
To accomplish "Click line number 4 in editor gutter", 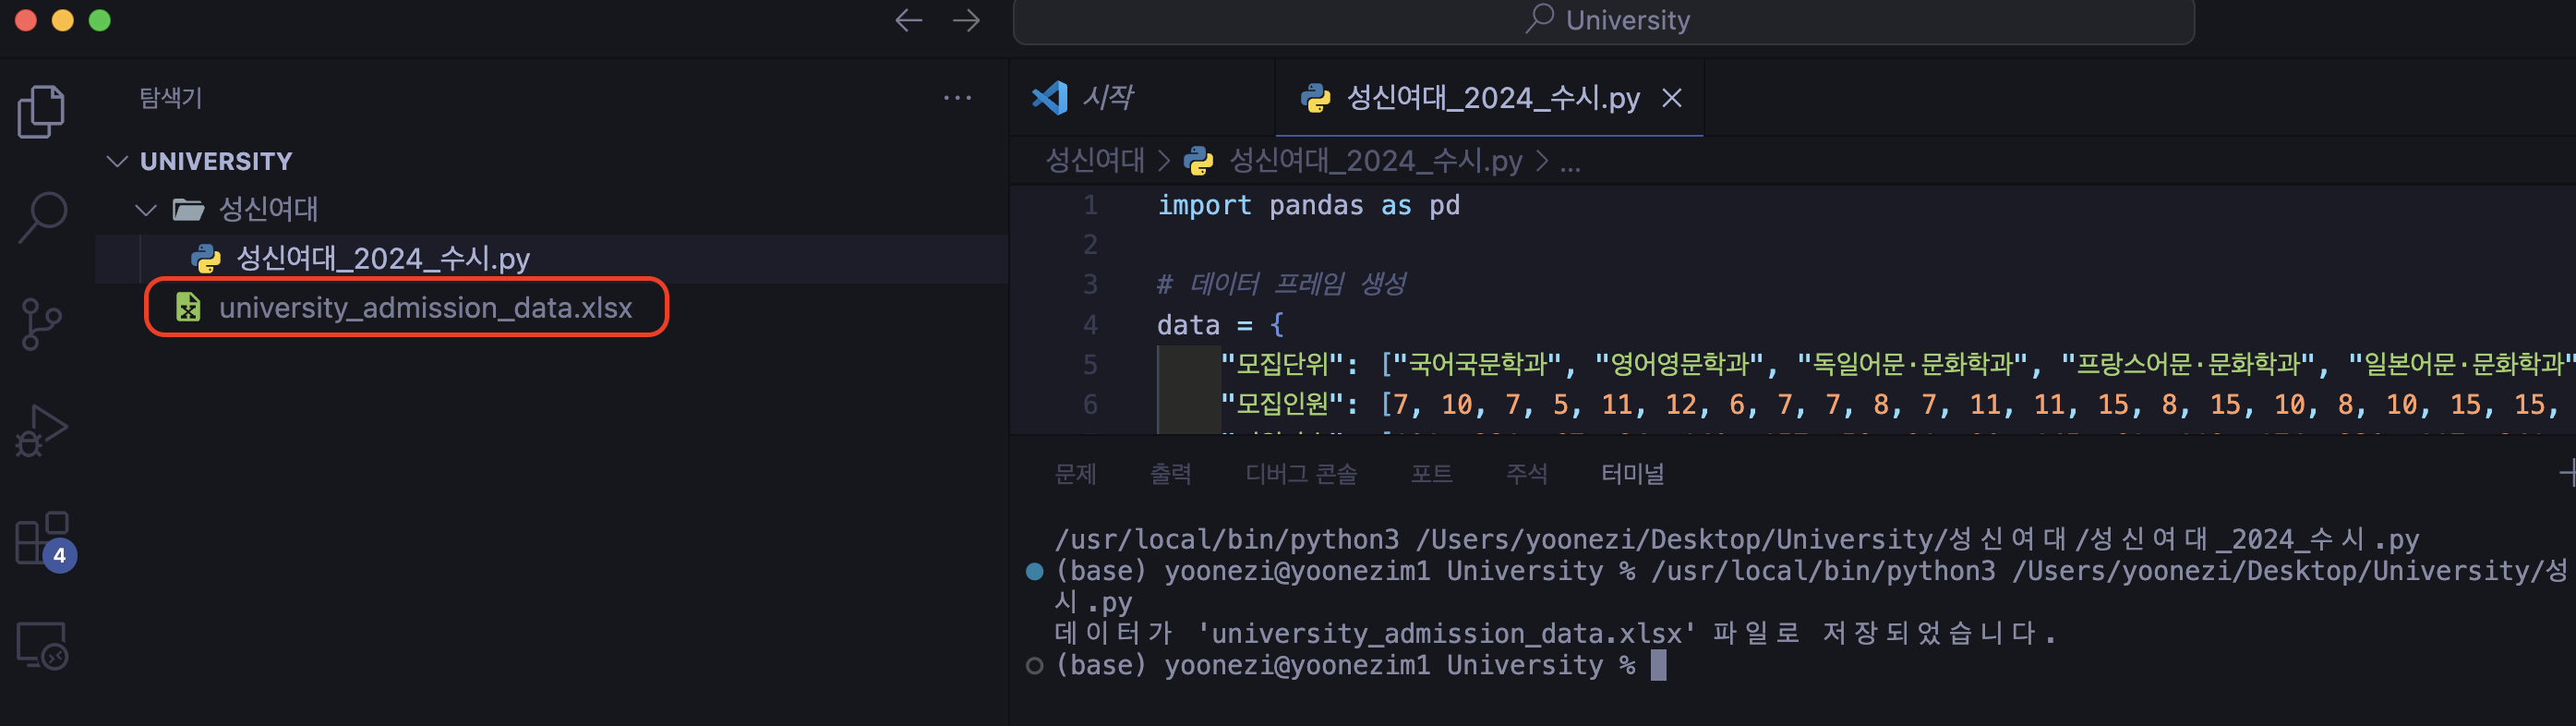I will tap(1090, 325).
